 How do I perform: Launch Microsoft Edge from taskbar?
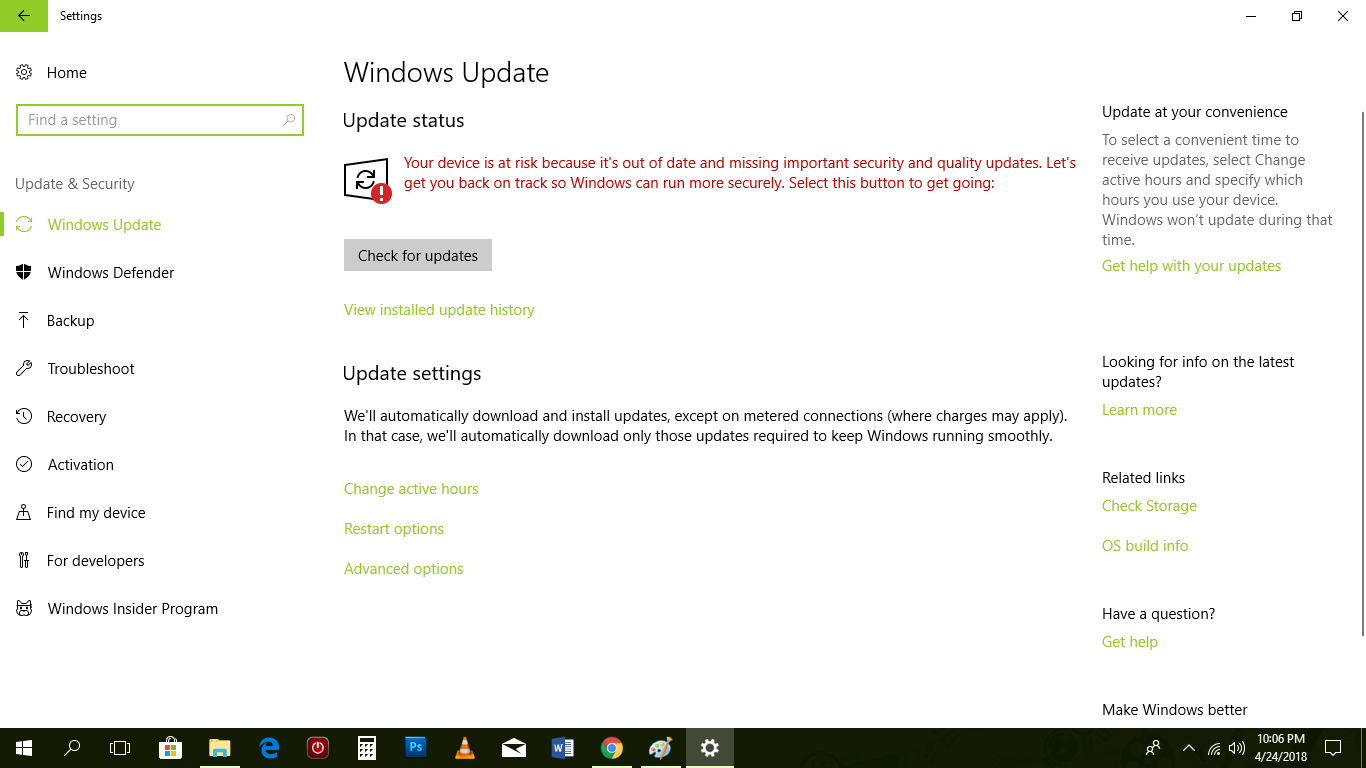pos(269,748)
